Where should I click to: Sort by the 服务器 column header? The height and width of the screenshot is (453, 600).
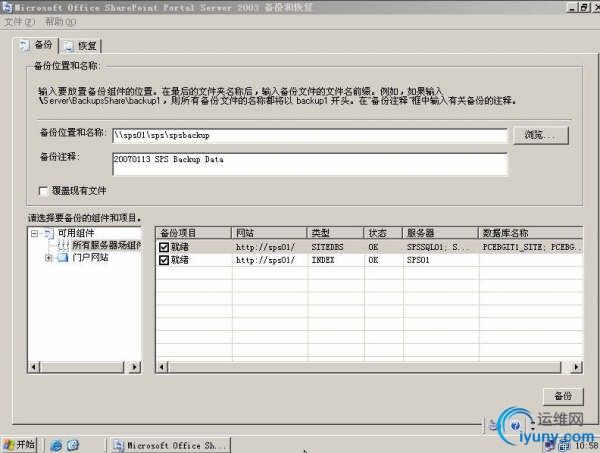441,233
